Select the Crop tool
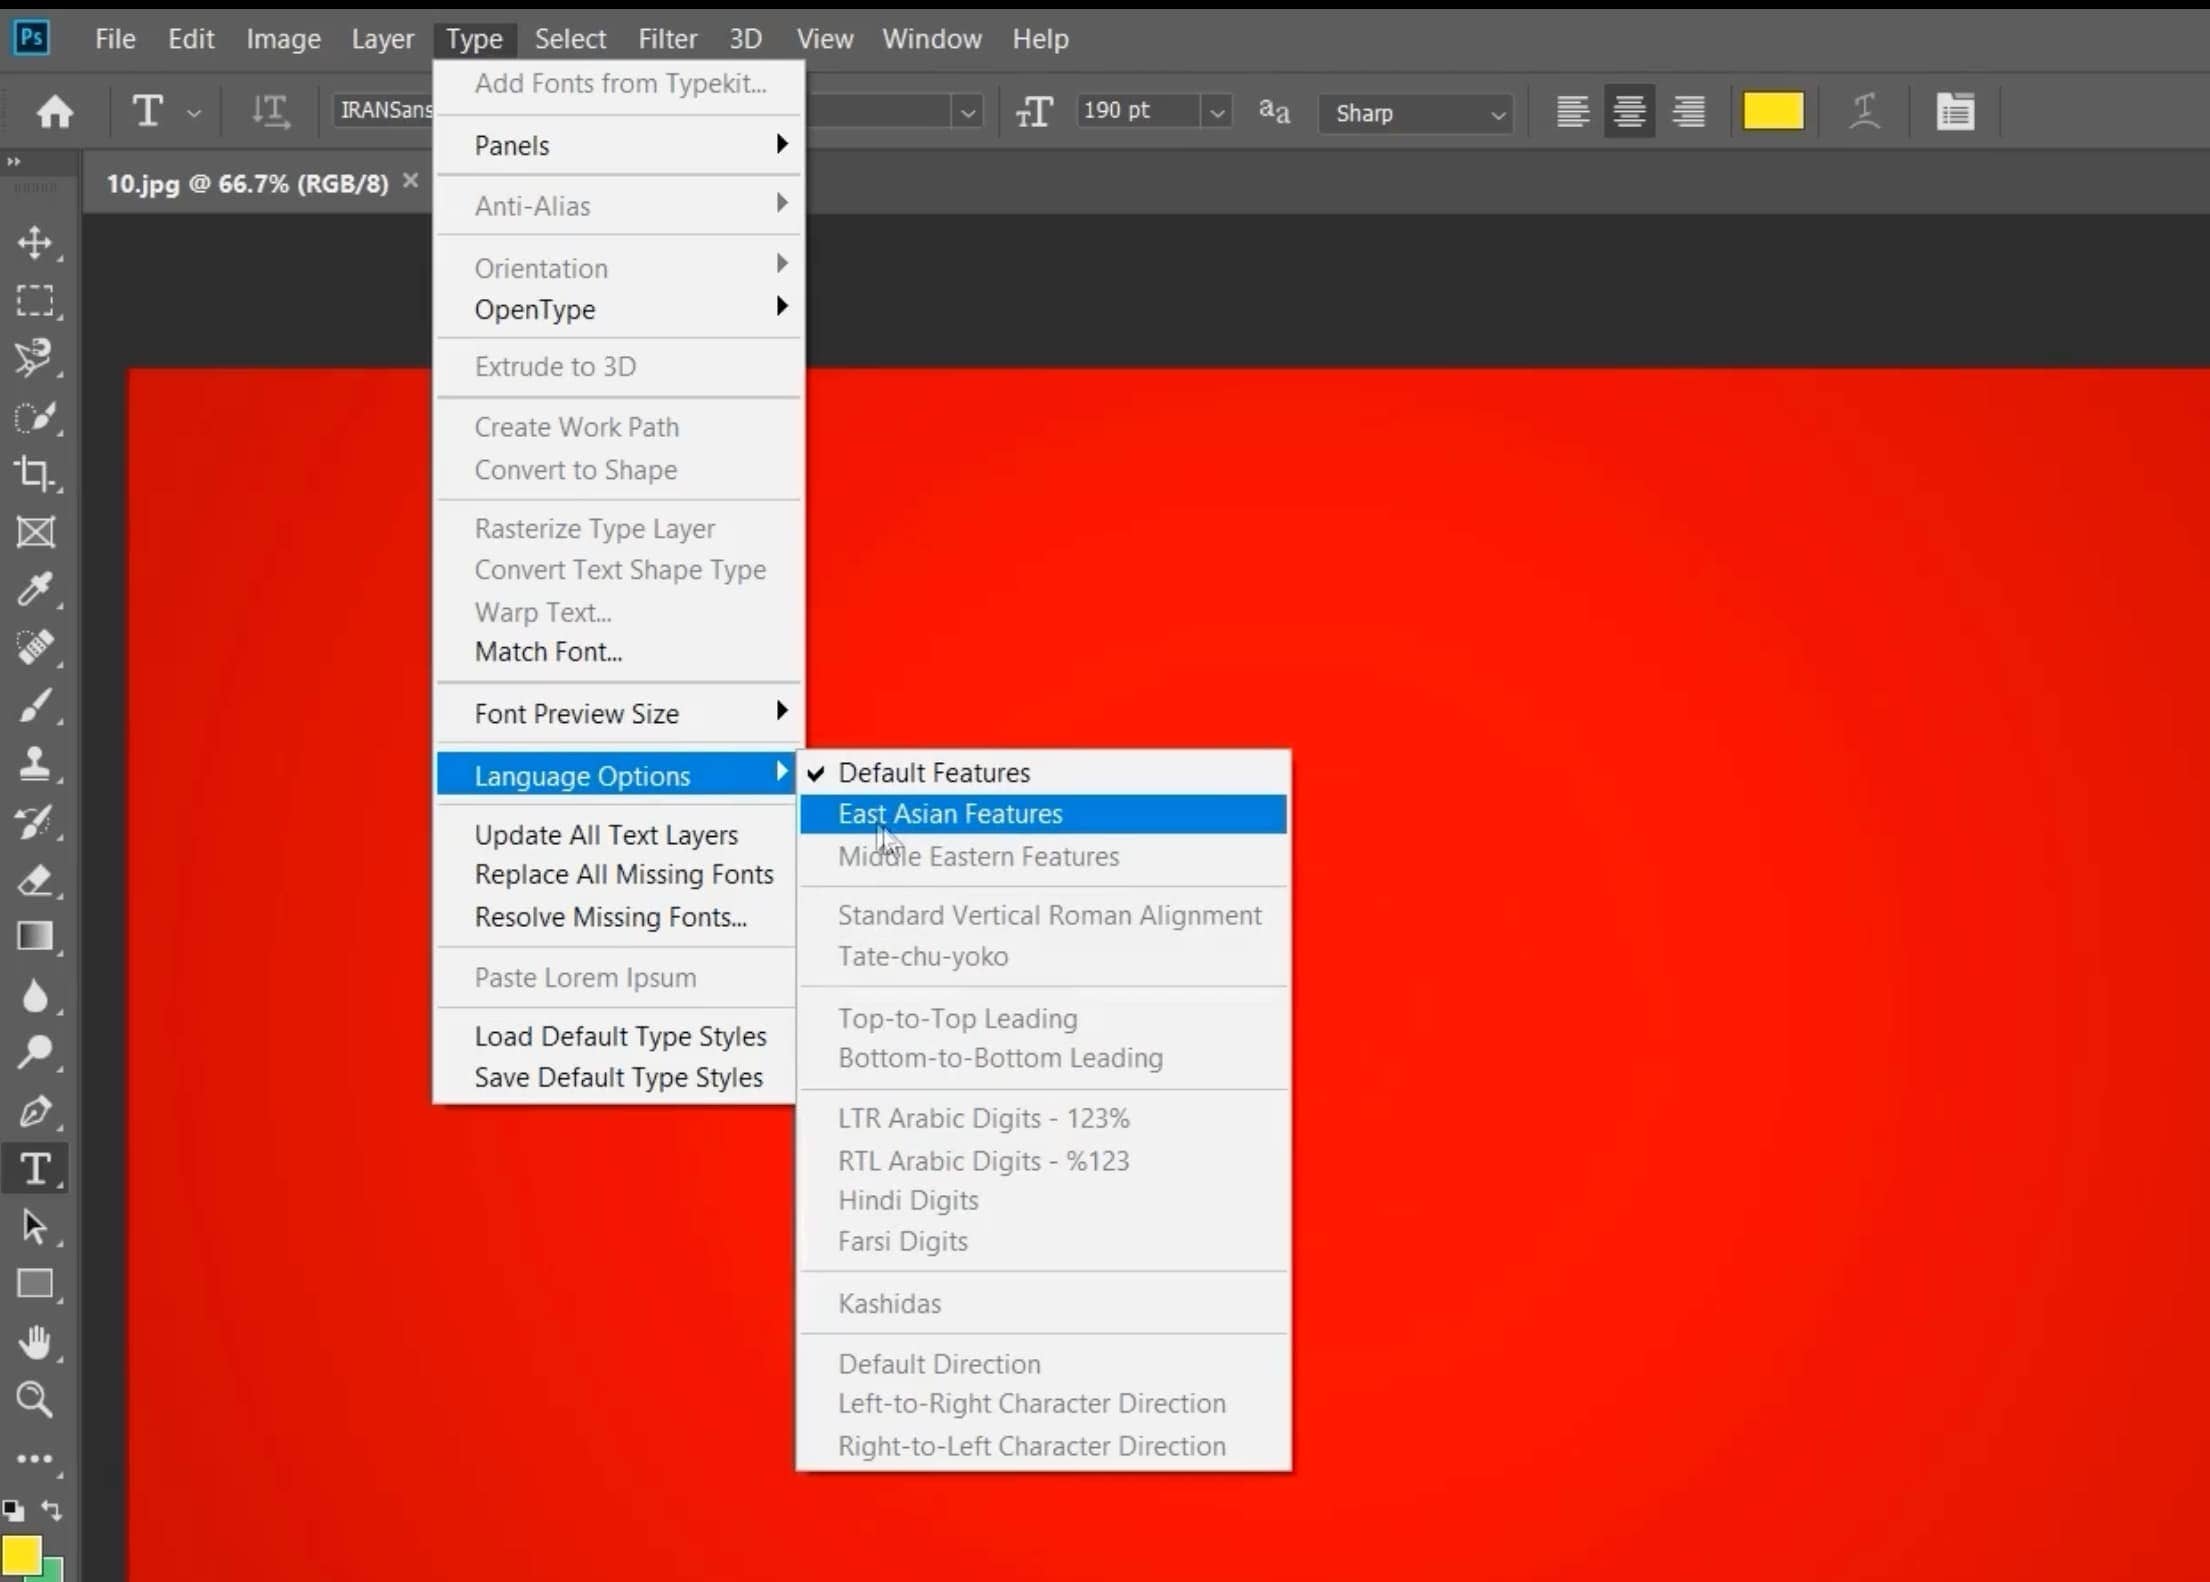 pos(35,473)
